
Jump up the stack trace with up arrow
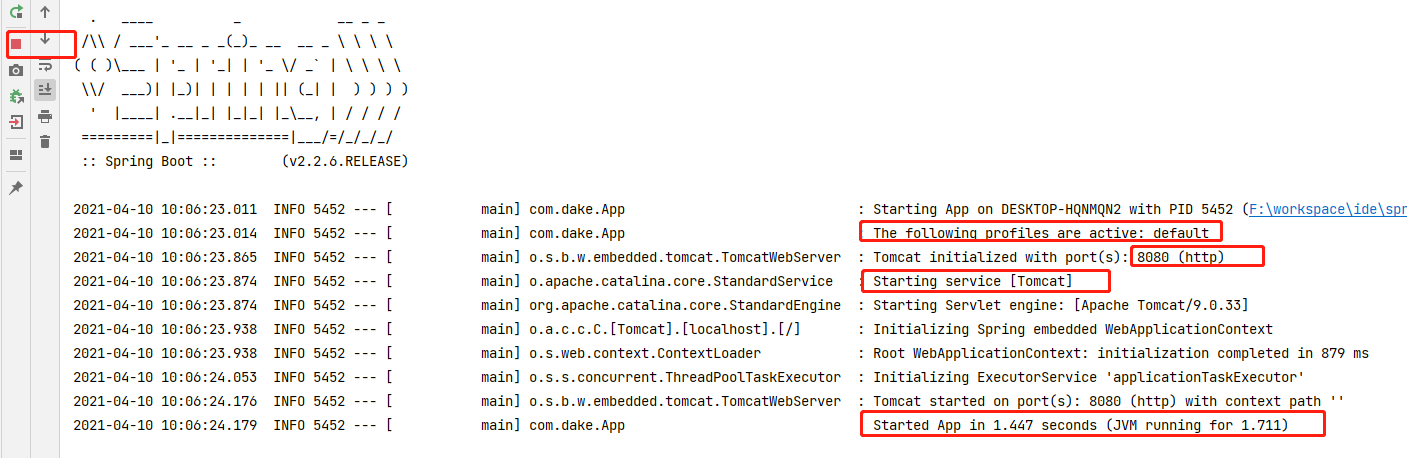point(45,13)
